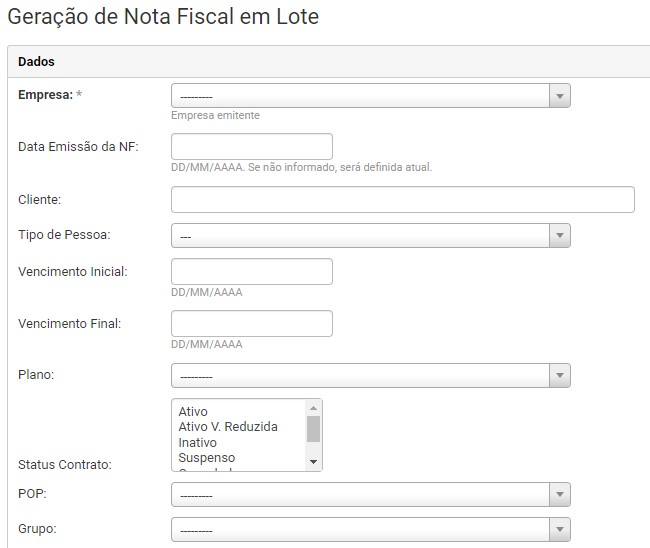Open the POP dropdown

[361, 495]
